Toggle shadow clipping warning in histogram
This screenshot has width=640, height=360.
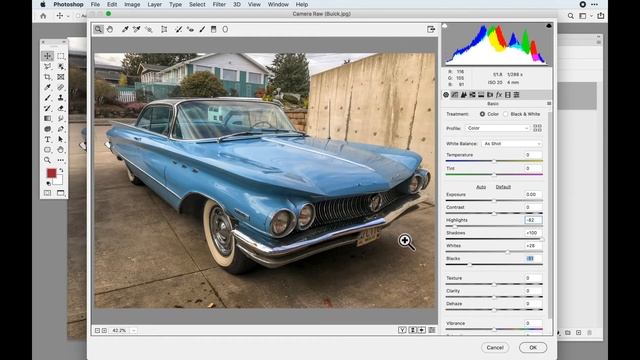click(445, 26)
